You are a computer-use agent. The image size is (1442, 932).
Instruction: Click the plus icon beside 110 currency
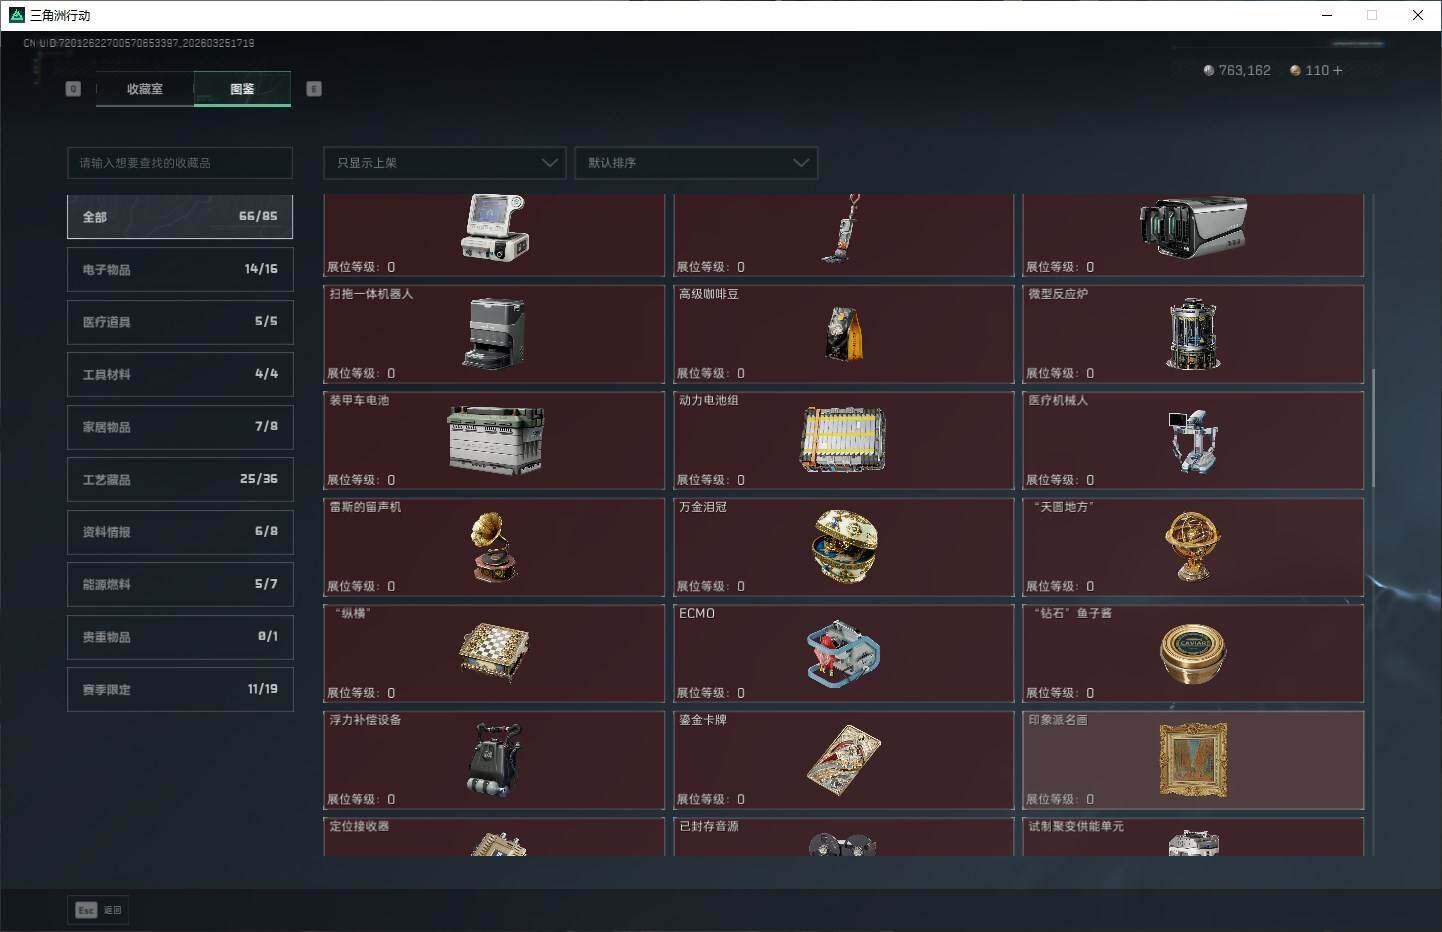[1338, 71]
